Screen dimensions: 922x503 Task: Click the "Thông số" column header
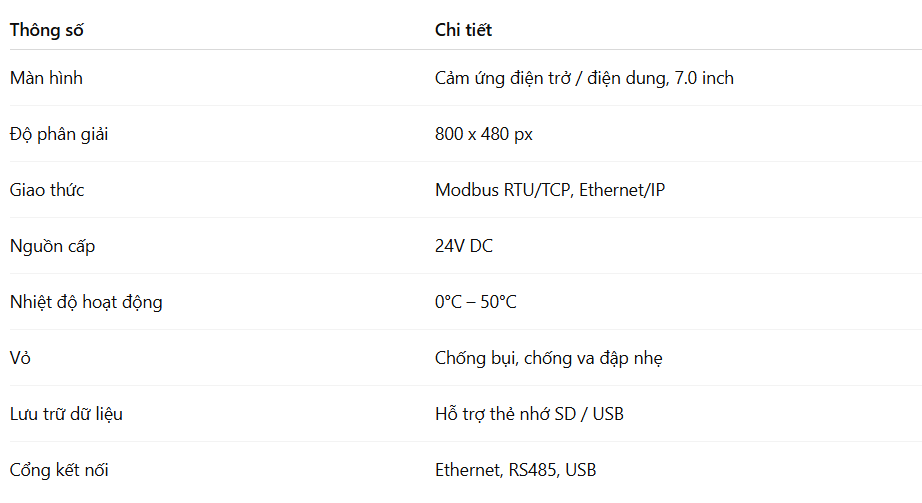click(46, 30)
